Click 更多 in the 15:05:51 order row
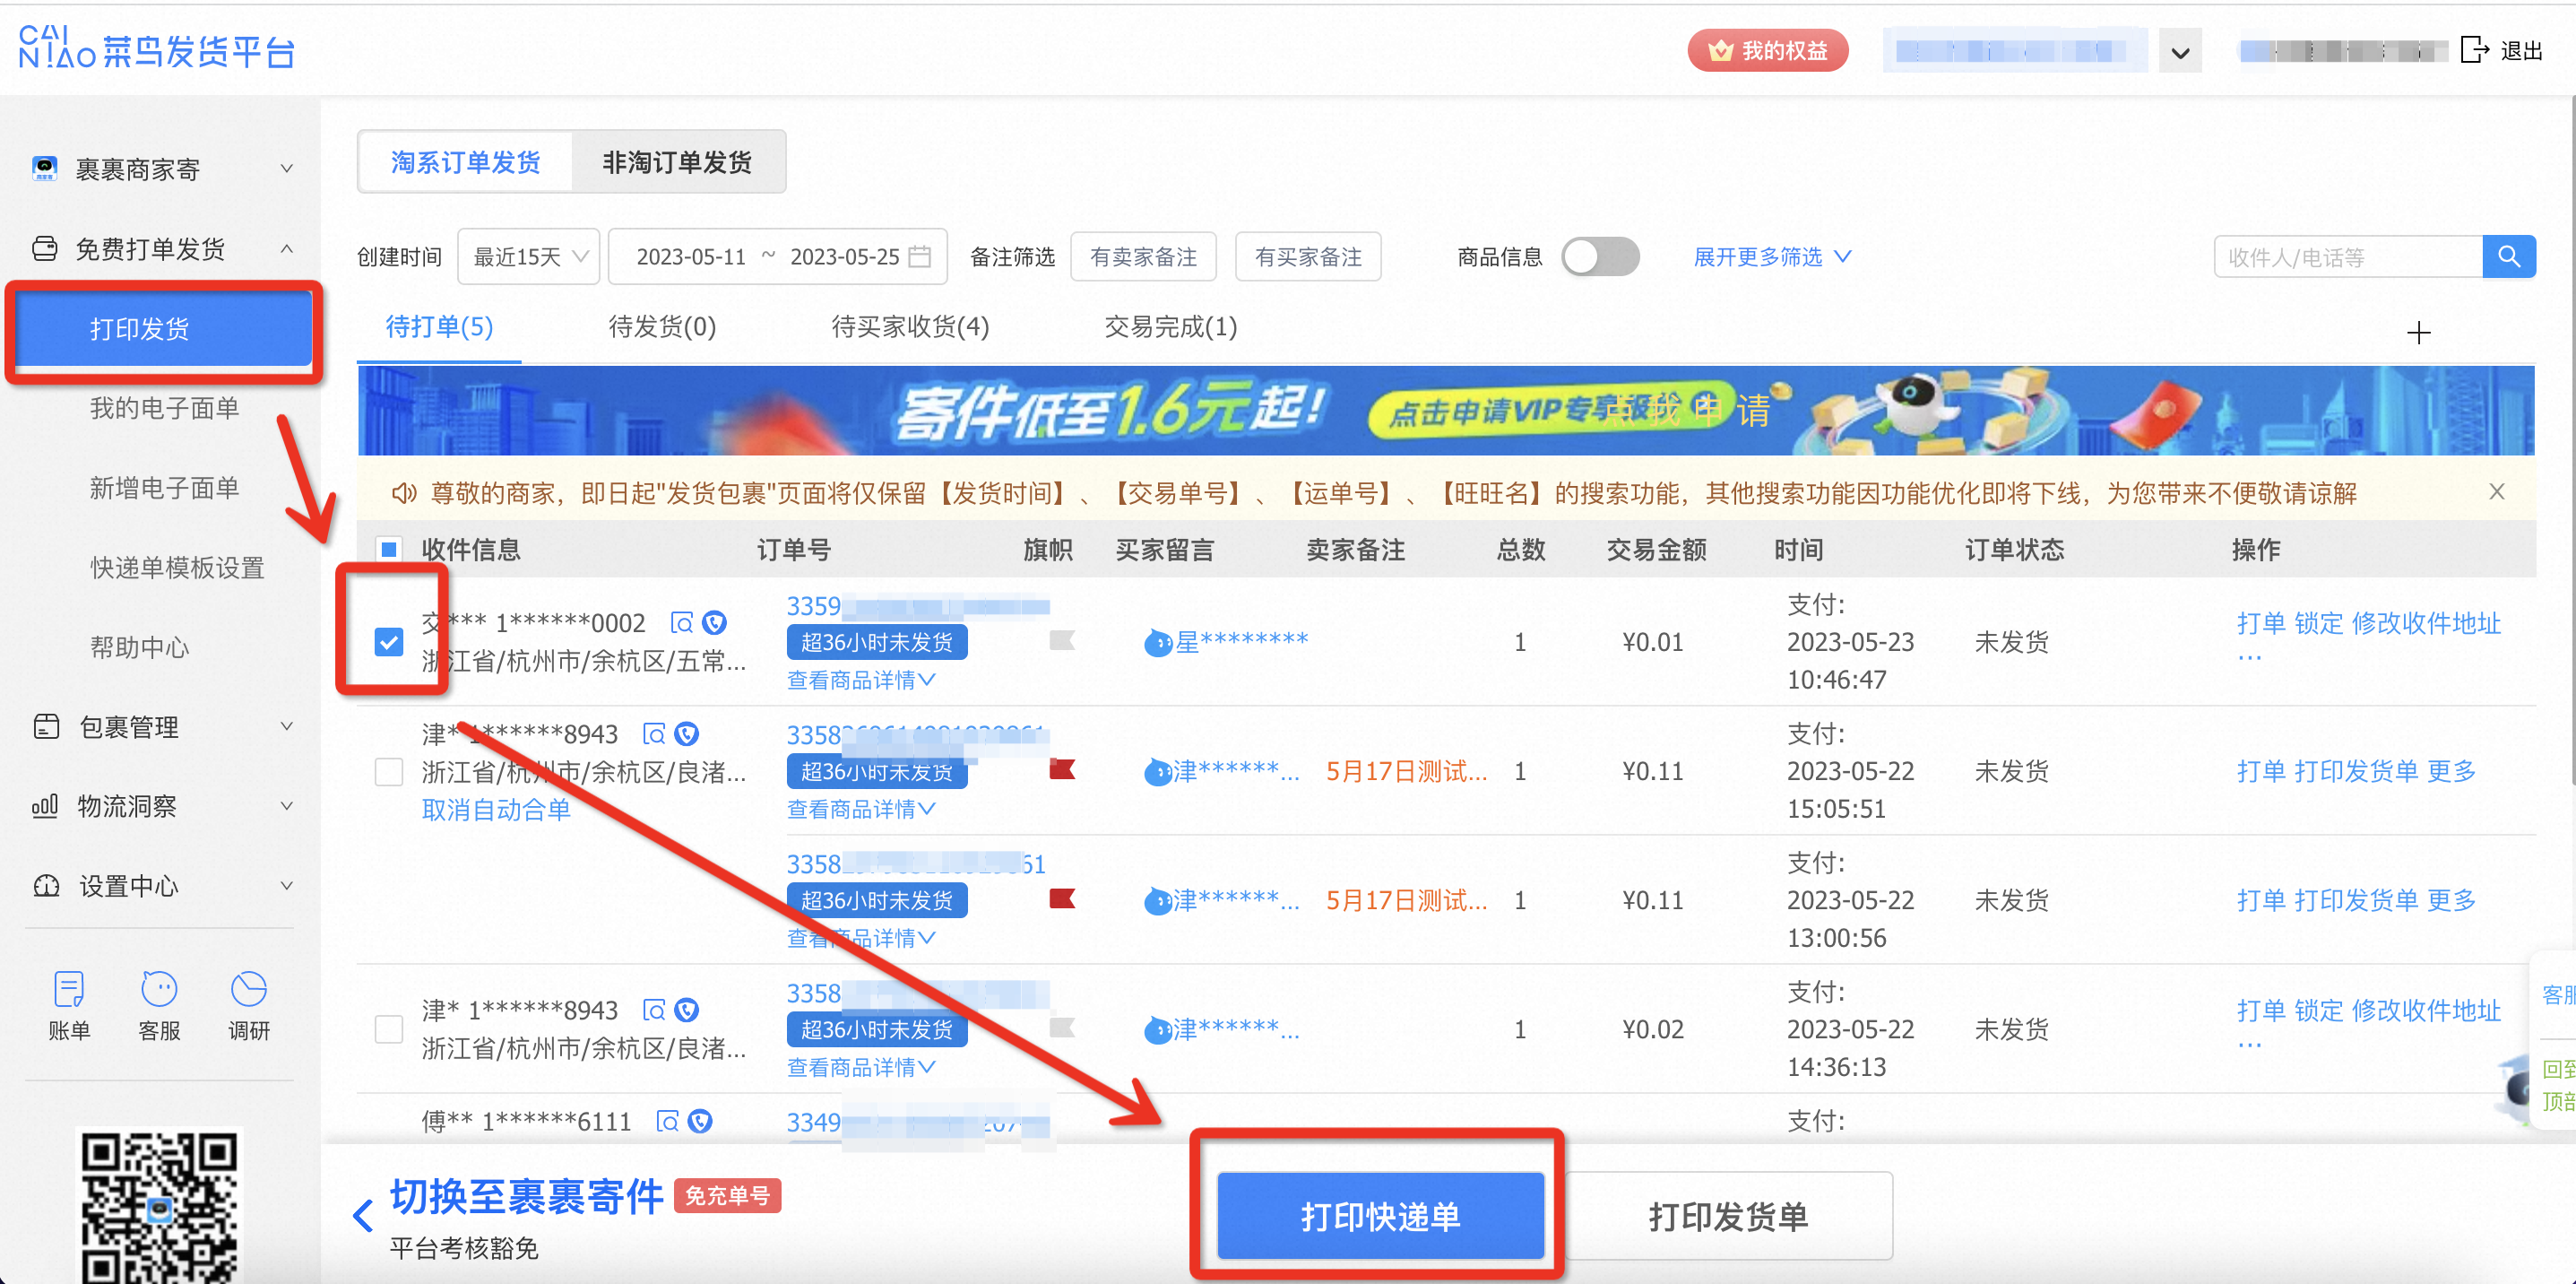The image size is (2576, 1284). (2451, 771)
